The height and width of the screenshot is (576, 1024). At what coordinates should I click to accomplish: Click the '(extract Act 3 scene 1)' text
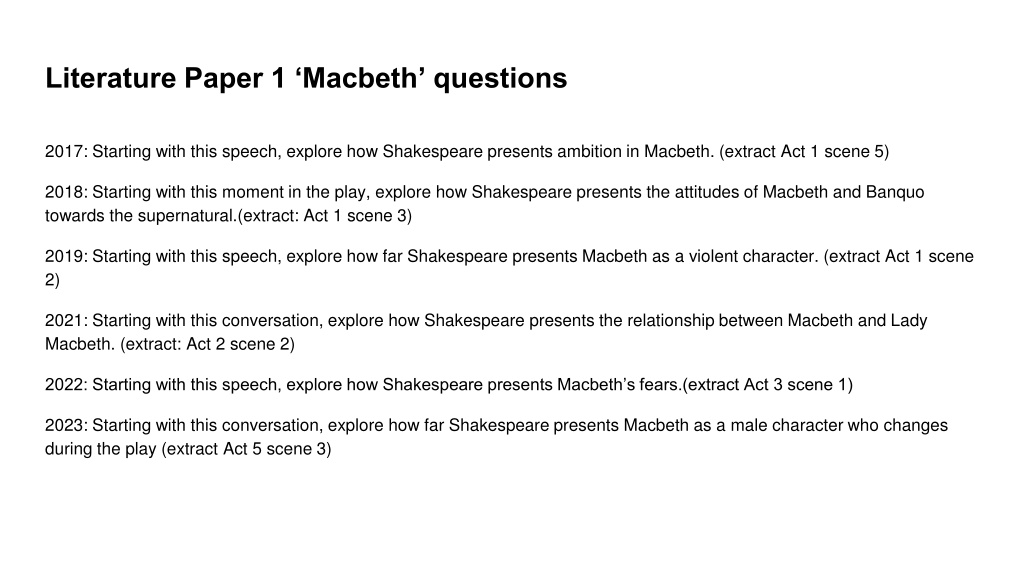[x=767, y=385]
